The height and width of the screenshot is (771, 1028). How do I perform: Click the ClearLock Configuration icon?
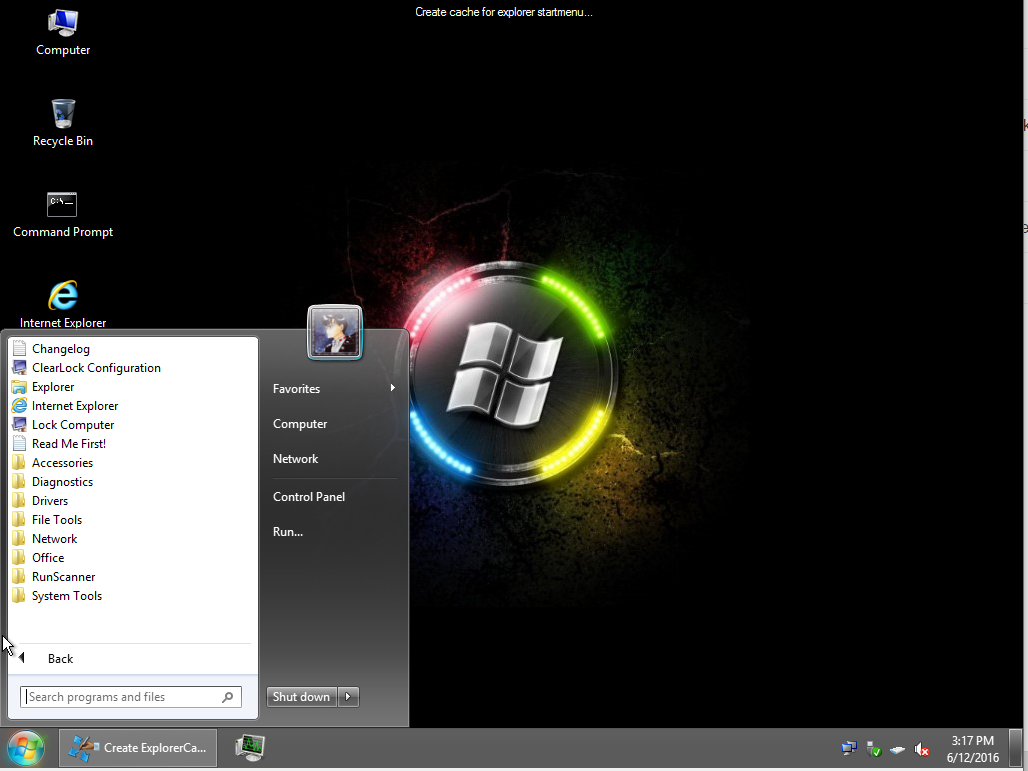(20, 368)
